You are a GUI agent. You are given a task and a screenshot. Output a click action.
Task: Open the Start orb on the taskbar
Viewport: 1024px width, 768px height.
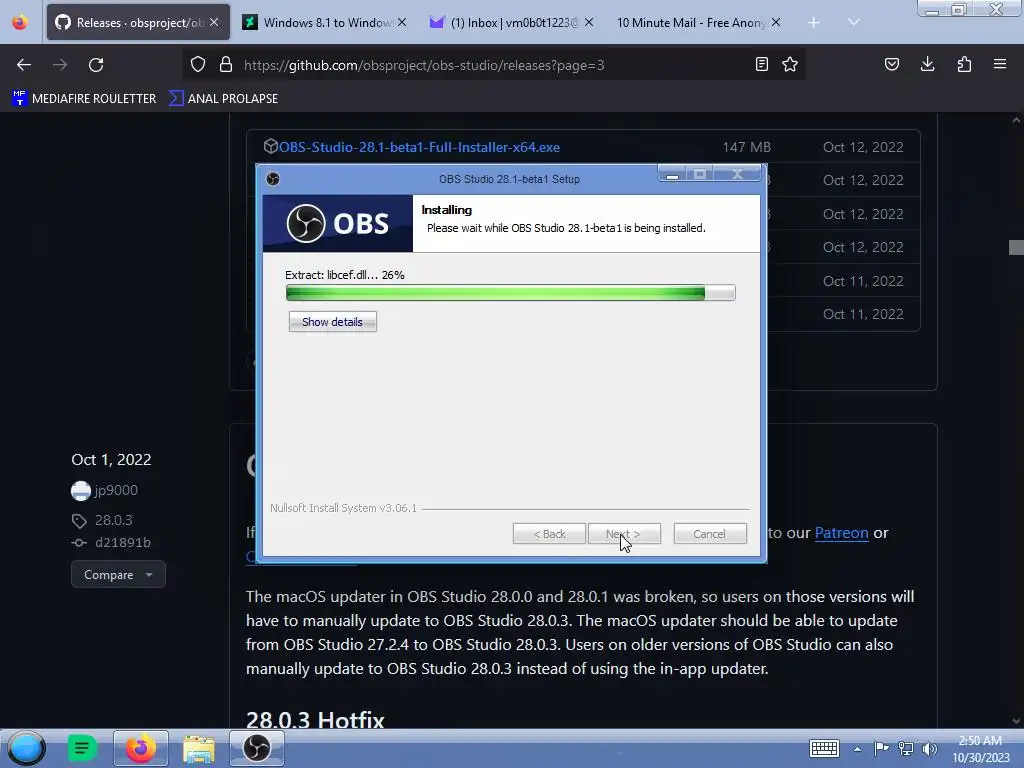point(26,748)
